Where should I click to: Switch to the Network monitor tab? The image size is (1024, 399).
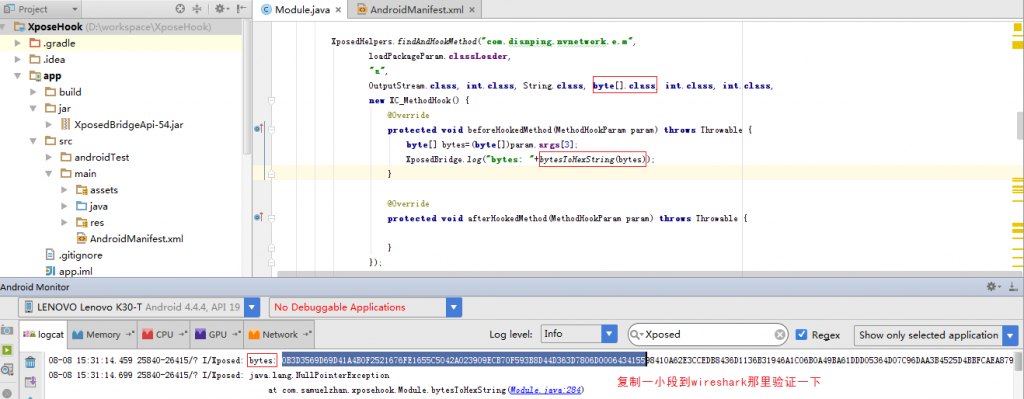pos(280,334)
